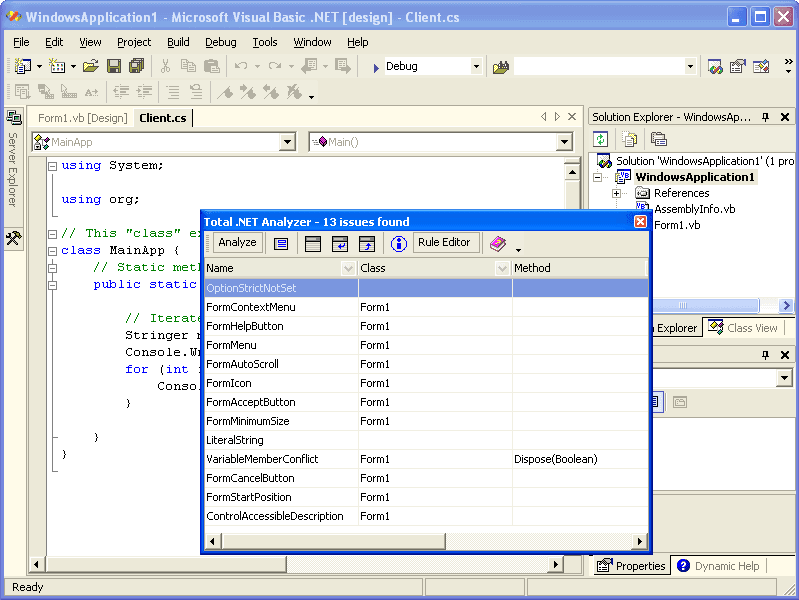Open the Name column filter dropdown
This screenshot has width=799, height=600.
349,268
